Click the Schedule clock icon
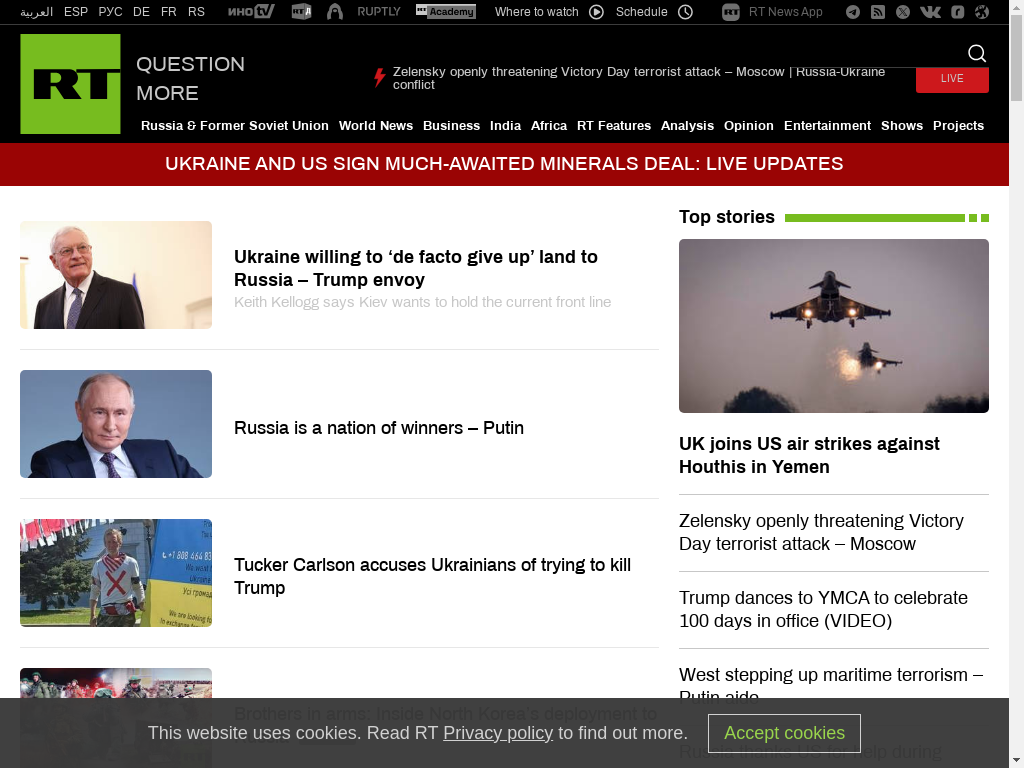The image size is (1024, 768). point(685,12)
